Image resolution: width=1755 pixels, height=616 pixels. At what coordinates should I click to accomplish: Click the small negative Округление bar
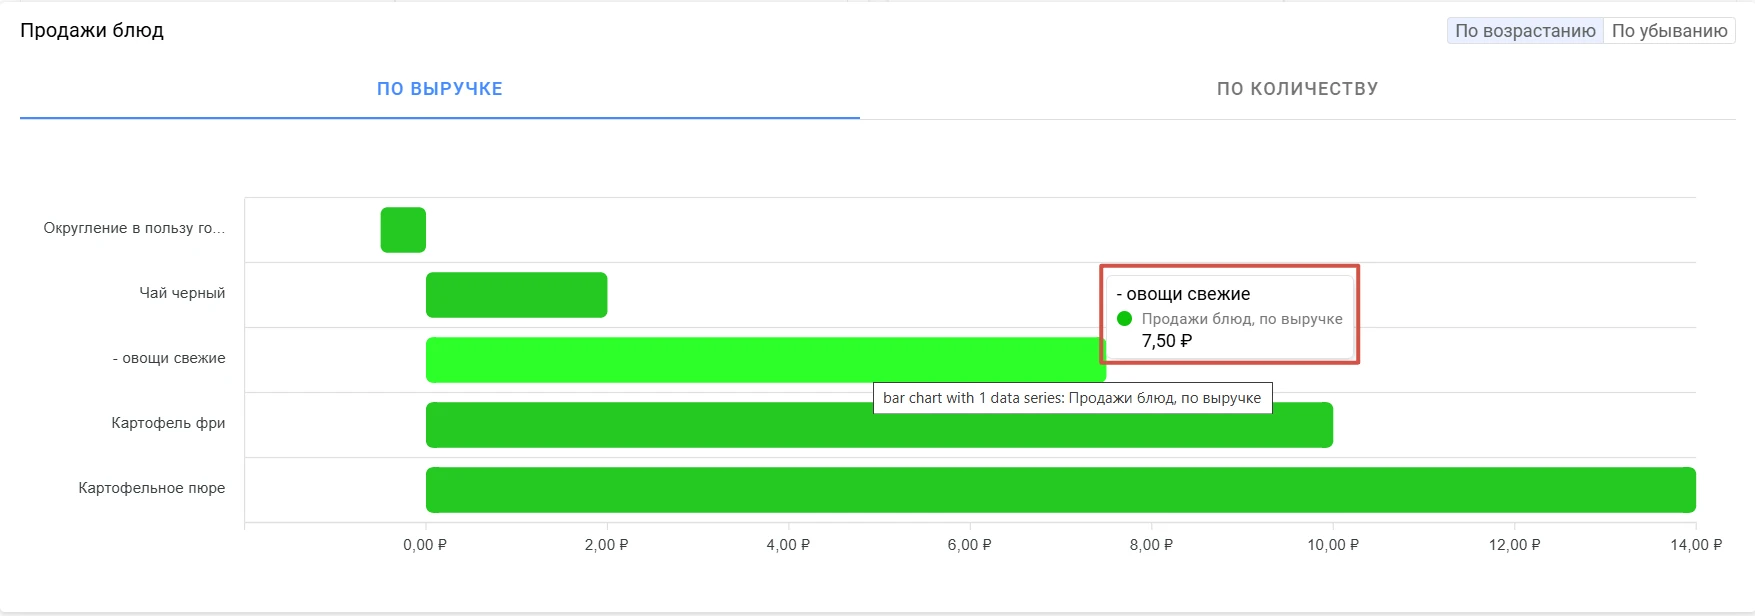click(x=403, y=230)
